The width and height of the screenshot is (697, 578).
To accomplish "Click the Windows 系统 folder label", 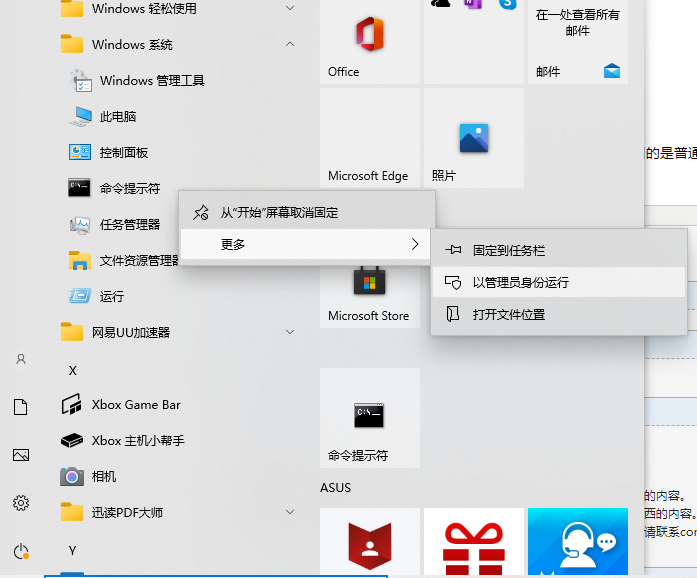I will (132, 44).
